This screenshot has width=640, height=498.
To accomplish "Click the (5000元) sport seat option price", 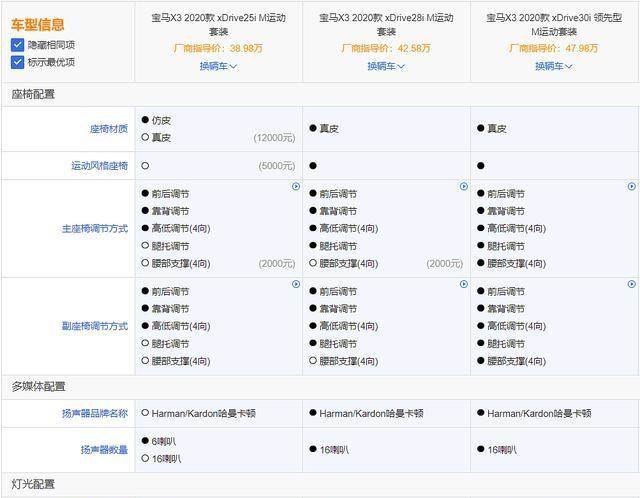I will click(x=277, y=166).
